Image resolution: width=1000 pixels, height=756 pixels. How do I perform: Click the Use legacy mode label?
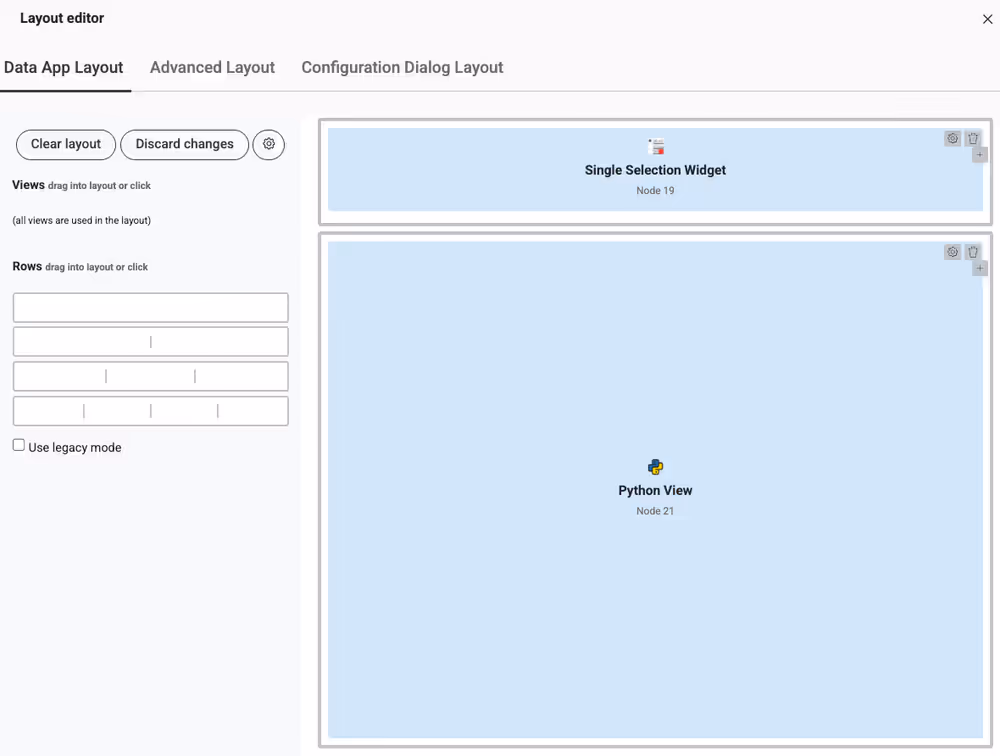coord(75,448)
